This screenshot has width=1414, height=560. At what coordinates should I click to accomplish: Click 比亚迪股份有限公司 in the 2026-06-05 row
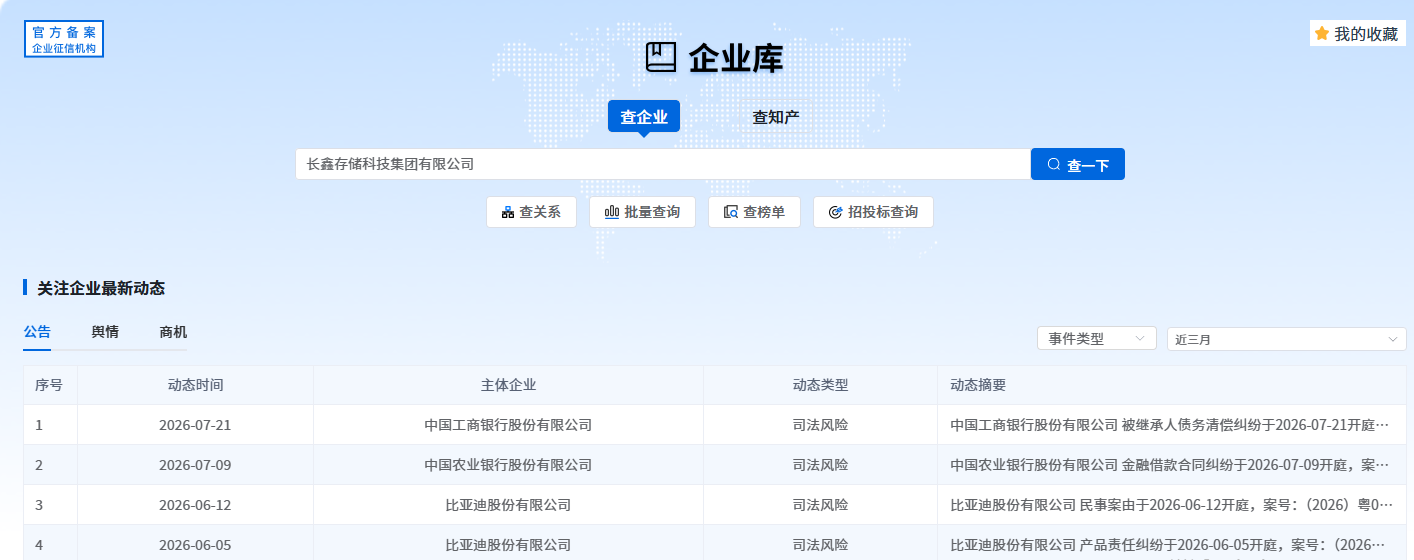pyautogui.click(x=508, y=545)
